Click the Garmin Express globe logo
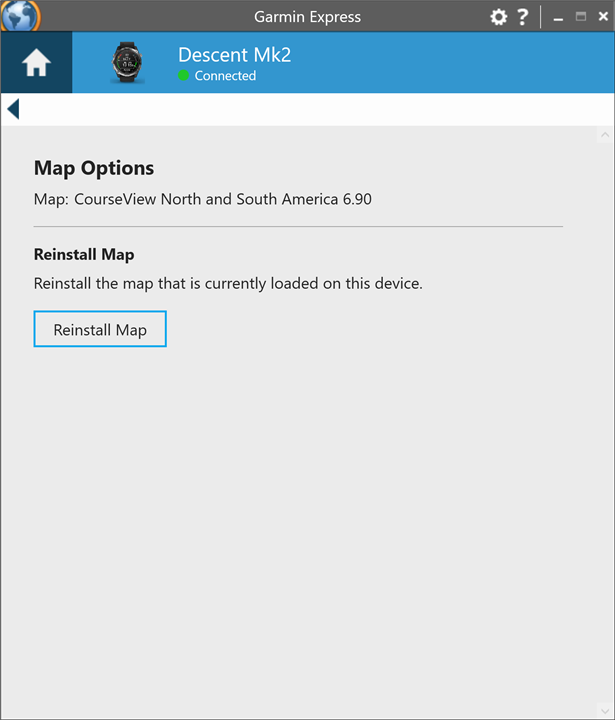Viewport: 615px width, 720px height. point(20,16)
